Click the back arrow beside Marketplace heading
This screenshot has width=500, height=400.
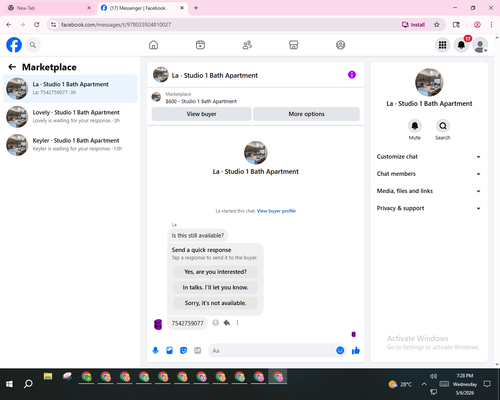point(12,67)
